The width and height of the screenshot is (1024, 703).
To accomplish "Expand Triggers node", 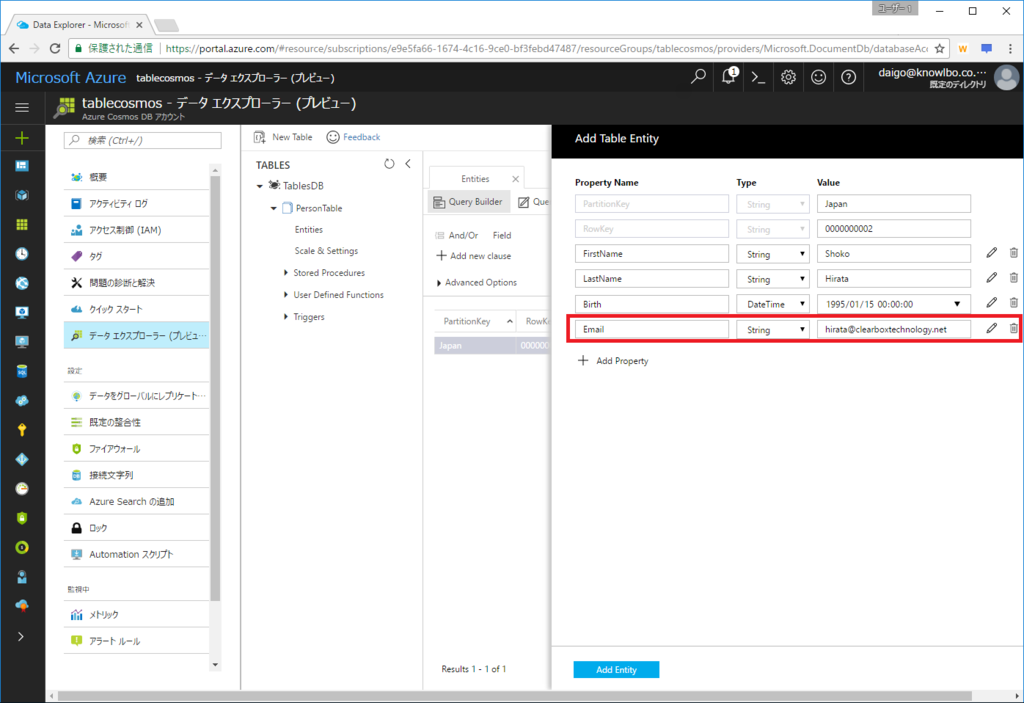I will 285,317.
